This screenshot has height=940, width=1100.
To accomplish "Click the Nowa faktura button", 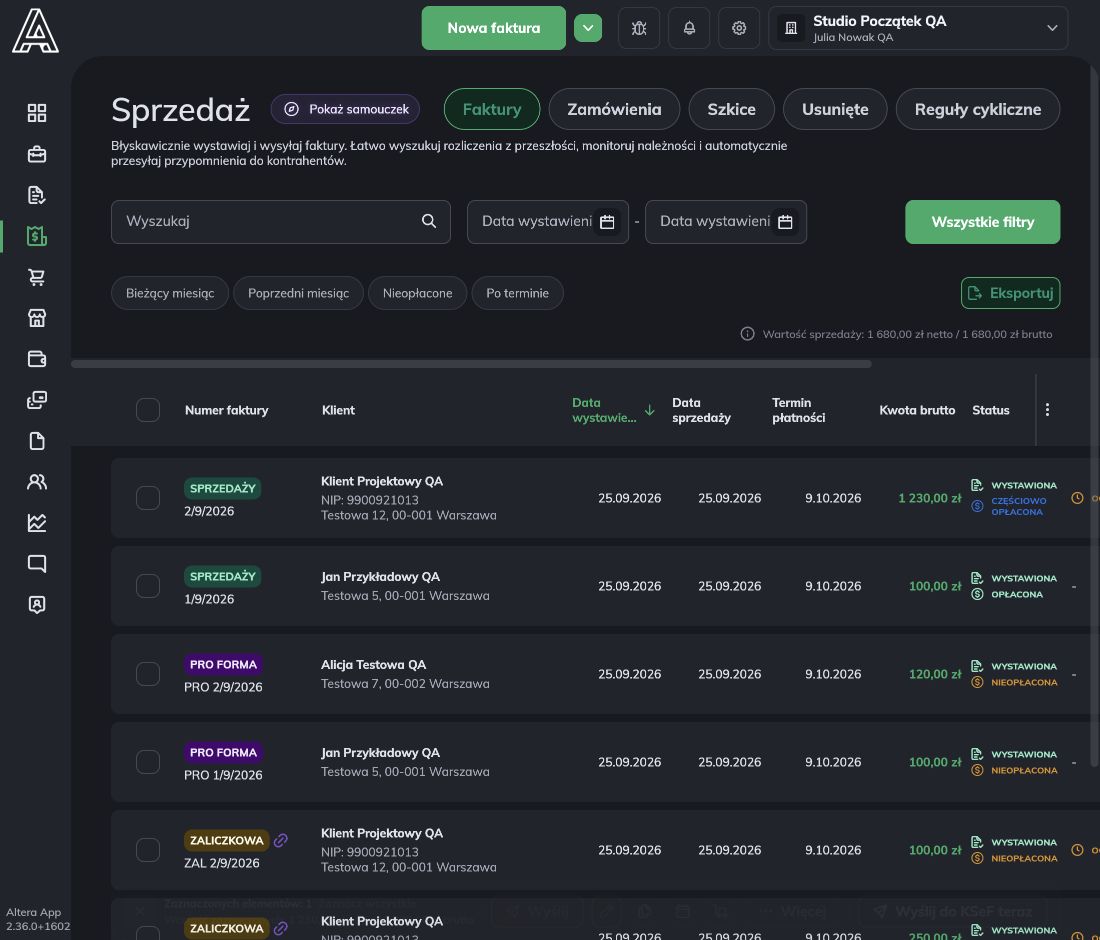I will (493, 28).
